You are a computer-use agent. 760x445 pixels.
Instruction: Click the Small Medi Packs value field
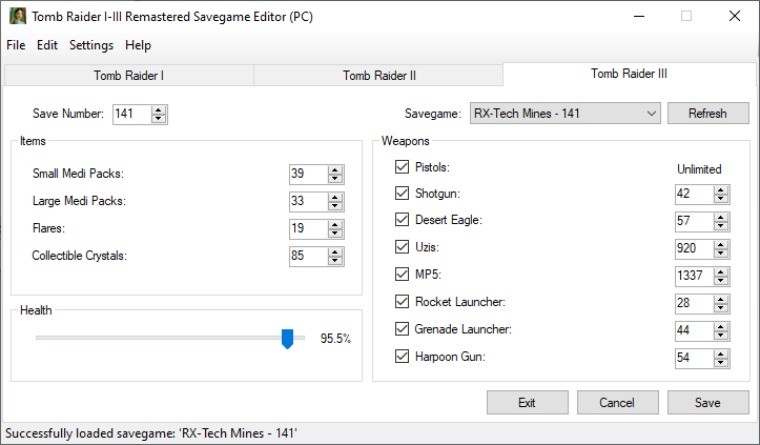[x=308, y=174]
